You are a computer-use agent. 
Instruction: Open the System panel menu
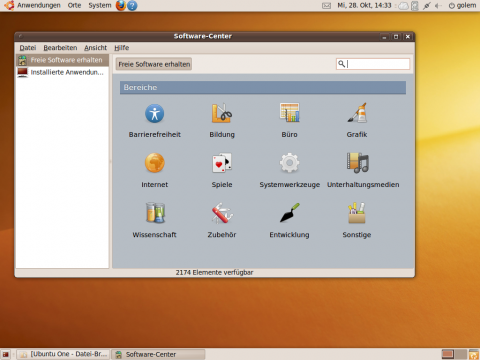tap(100, 5)
